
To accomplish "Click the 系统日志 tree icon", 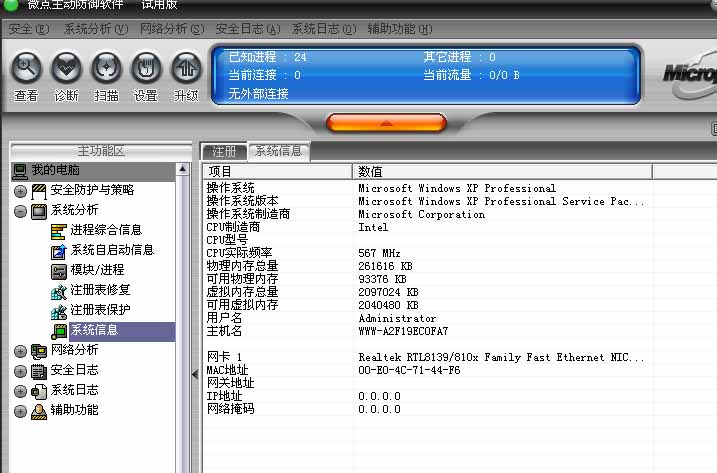I will pos(39,391).
